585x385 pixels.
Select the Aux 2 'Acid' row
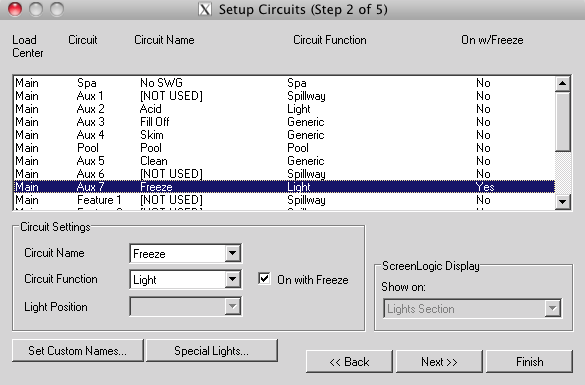284,109
